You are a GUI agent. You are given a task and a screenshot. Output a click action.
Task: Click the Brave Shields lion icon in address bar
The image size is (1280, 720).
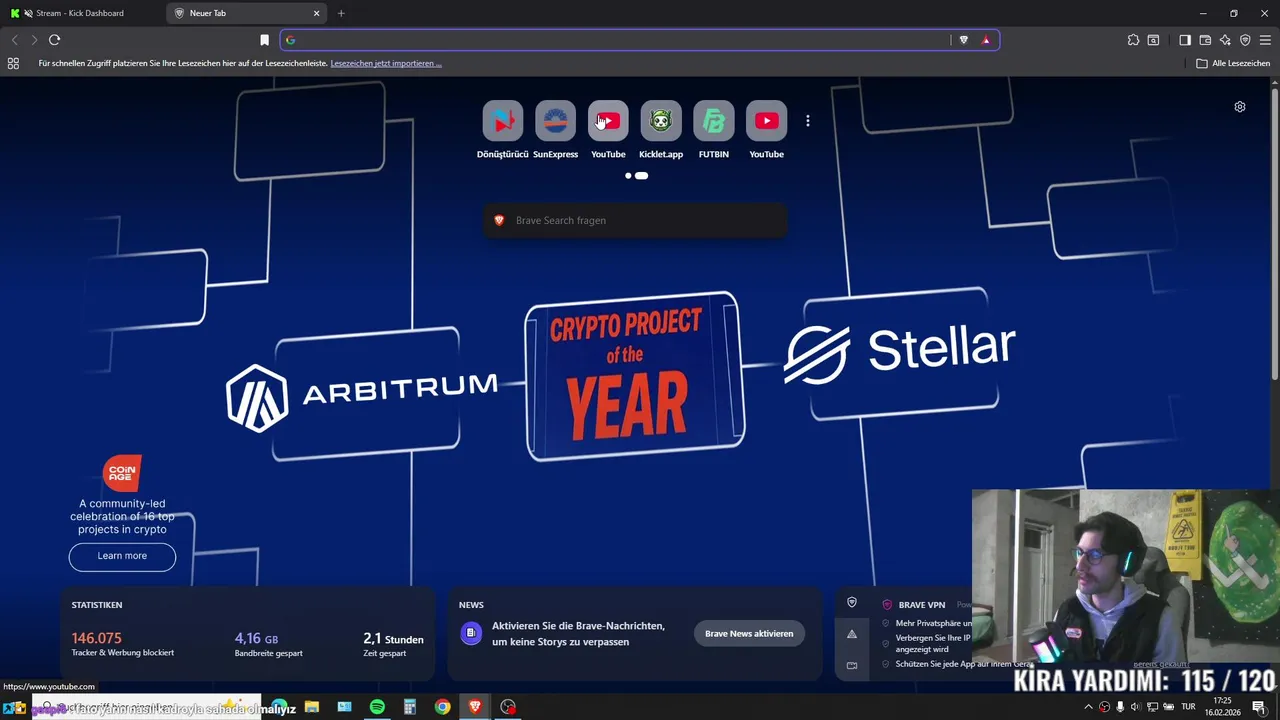[x=963, y=40]
